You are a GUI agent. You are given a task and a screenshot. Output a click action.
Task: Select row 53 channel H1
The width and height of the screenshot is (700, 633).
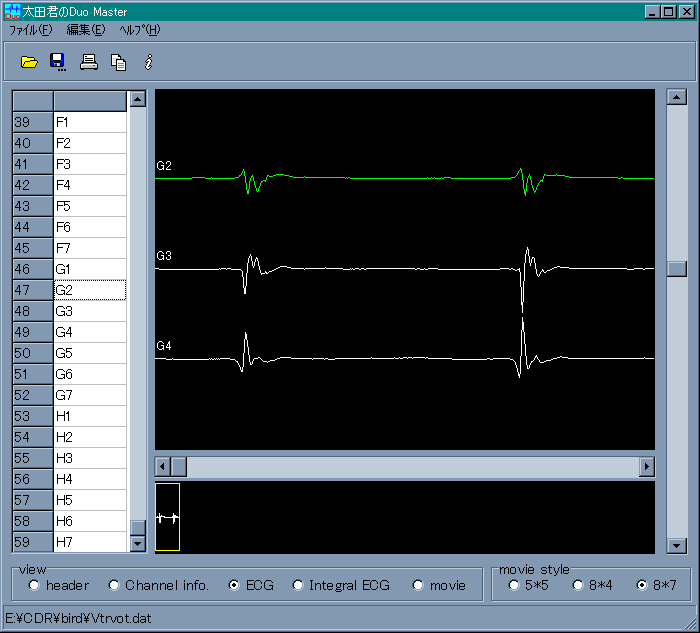tap(89, 416)
